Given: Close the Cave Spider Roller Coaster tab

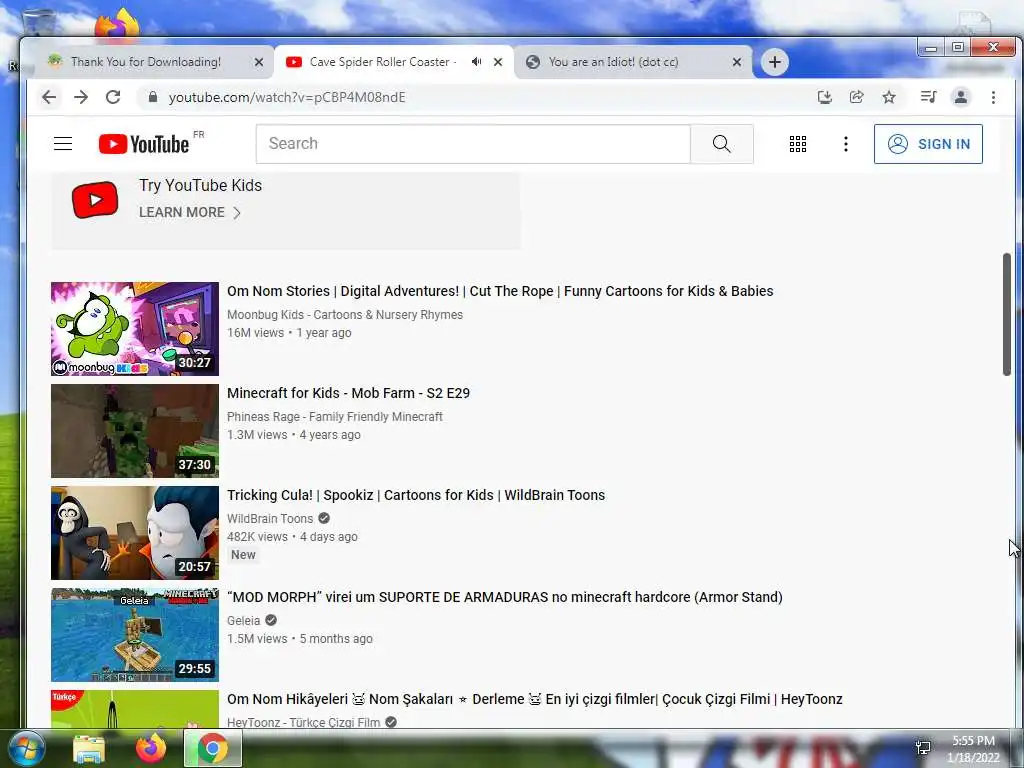Looking at the screenshot, I should (498, 62).
